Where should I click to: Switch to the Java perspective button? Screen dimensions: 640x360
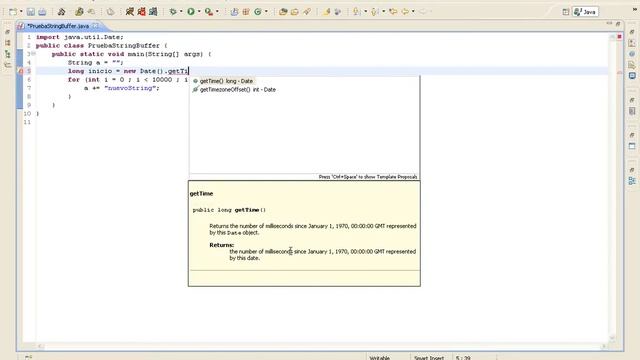pos(585,12)
